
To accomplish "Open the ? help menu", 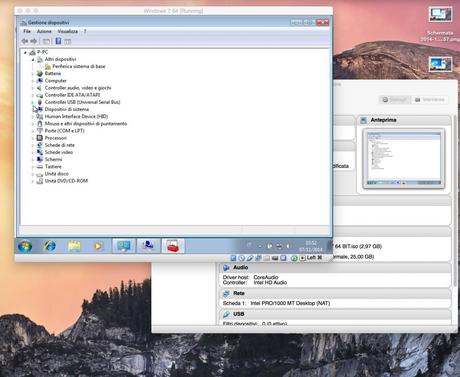I will pos(85,31).
